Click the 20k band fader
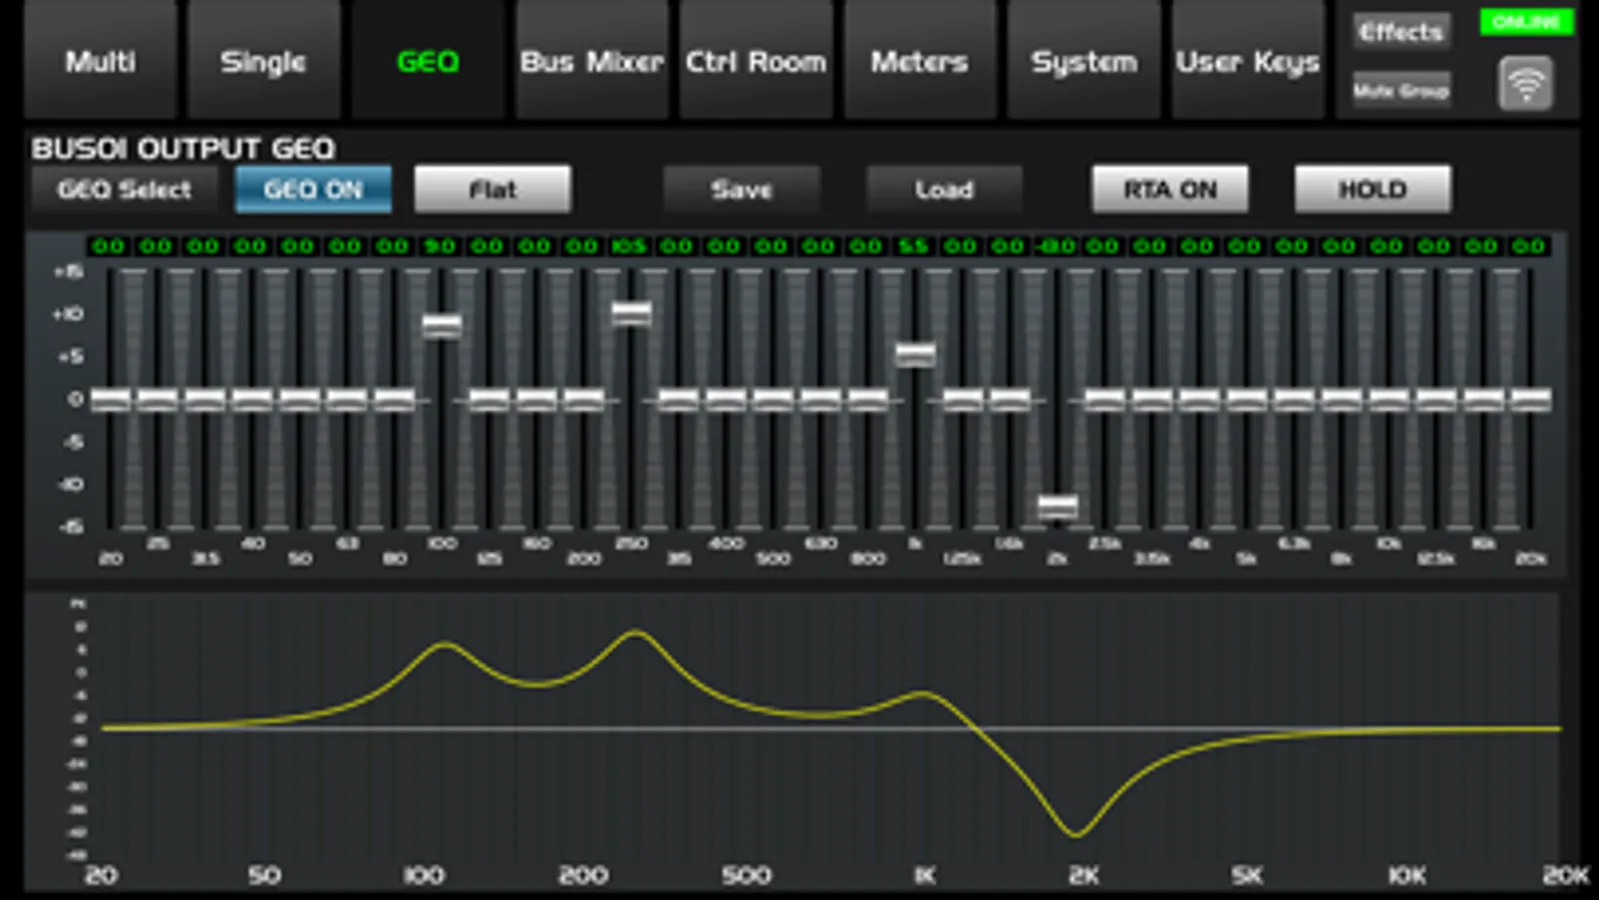This screenshot has width=1599, height=900. pyautogui.click(x=1531, y=399)
